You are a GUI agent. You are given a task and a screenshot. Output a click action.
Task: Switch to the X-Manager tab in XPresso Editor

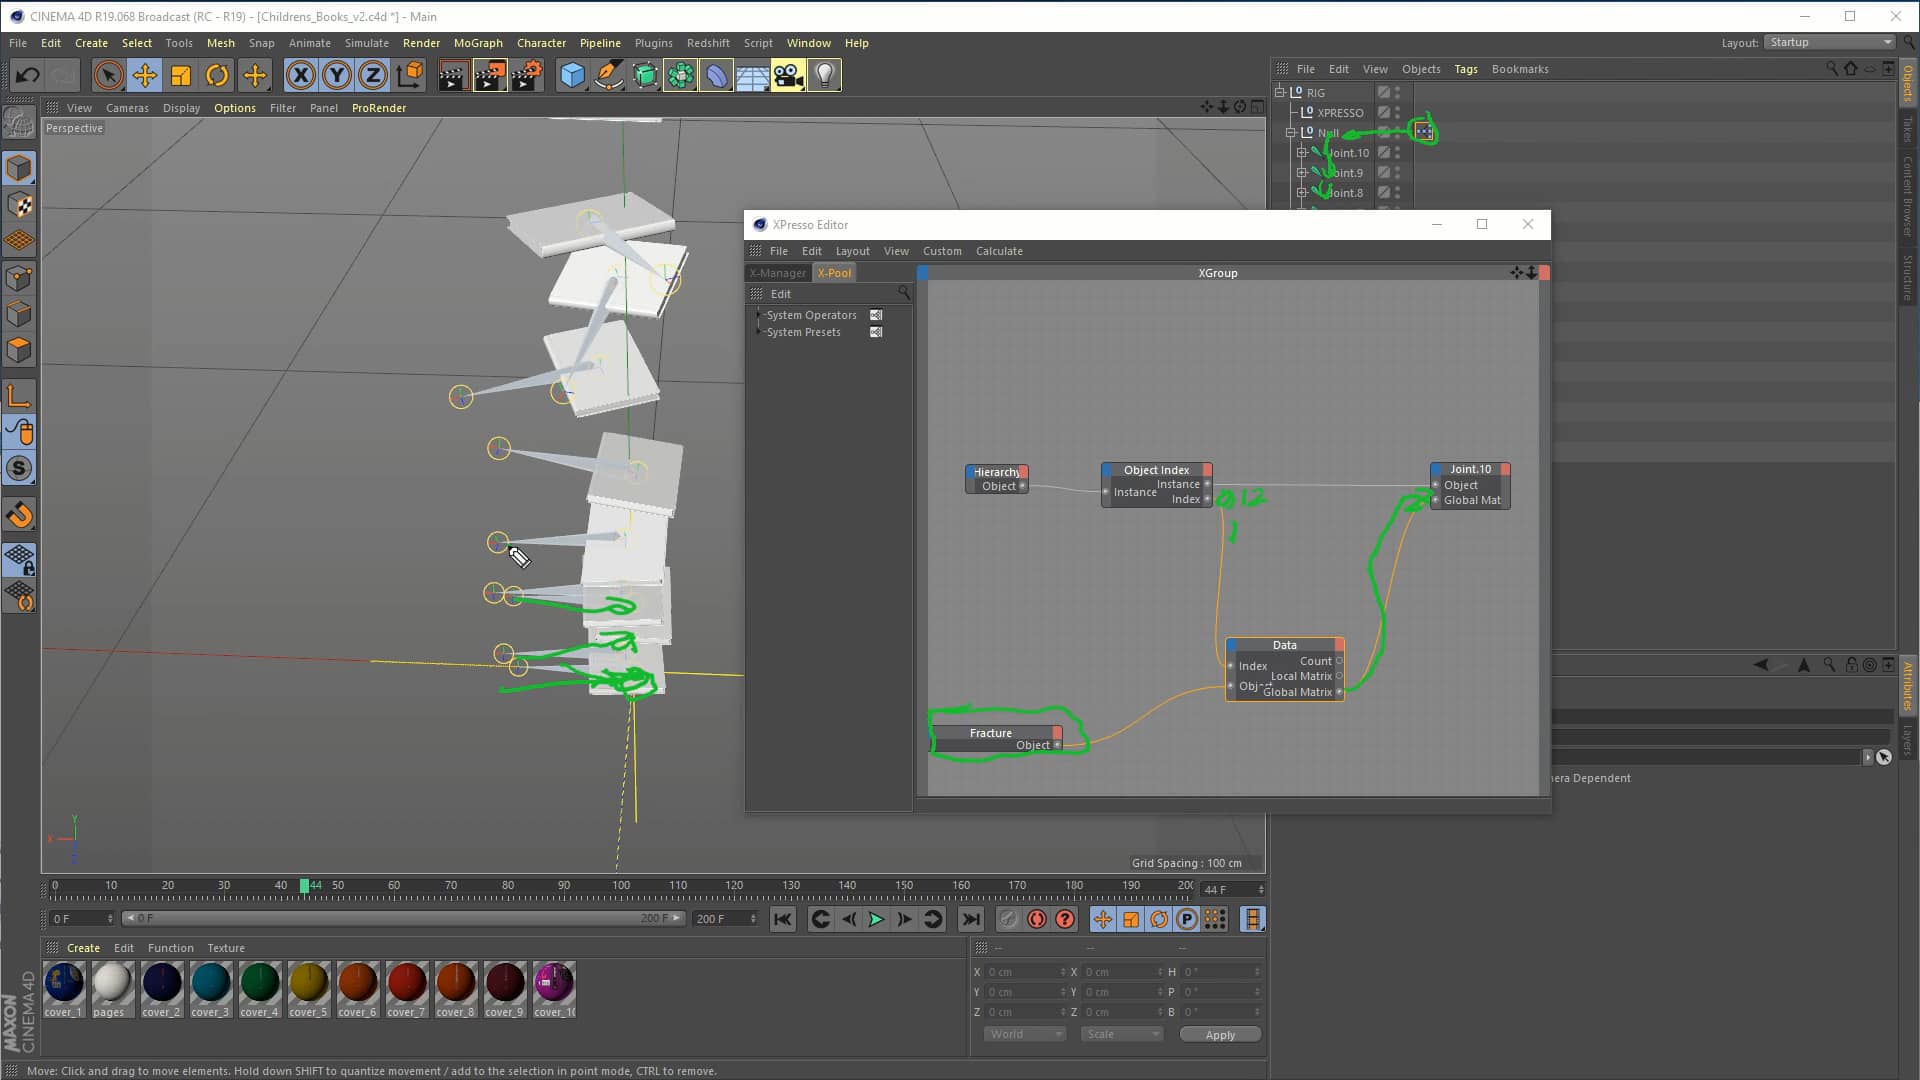pyautogui.click(x=776, y=272)
